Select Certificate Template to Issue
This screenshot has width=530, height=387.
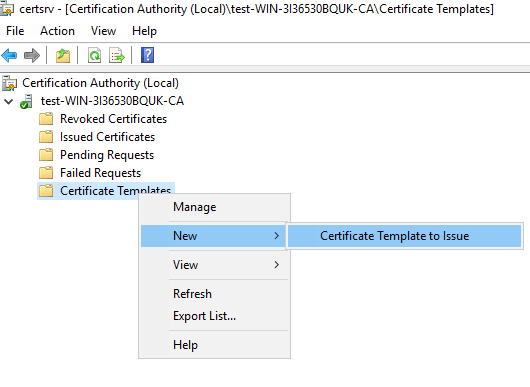[x=404, y=236]
